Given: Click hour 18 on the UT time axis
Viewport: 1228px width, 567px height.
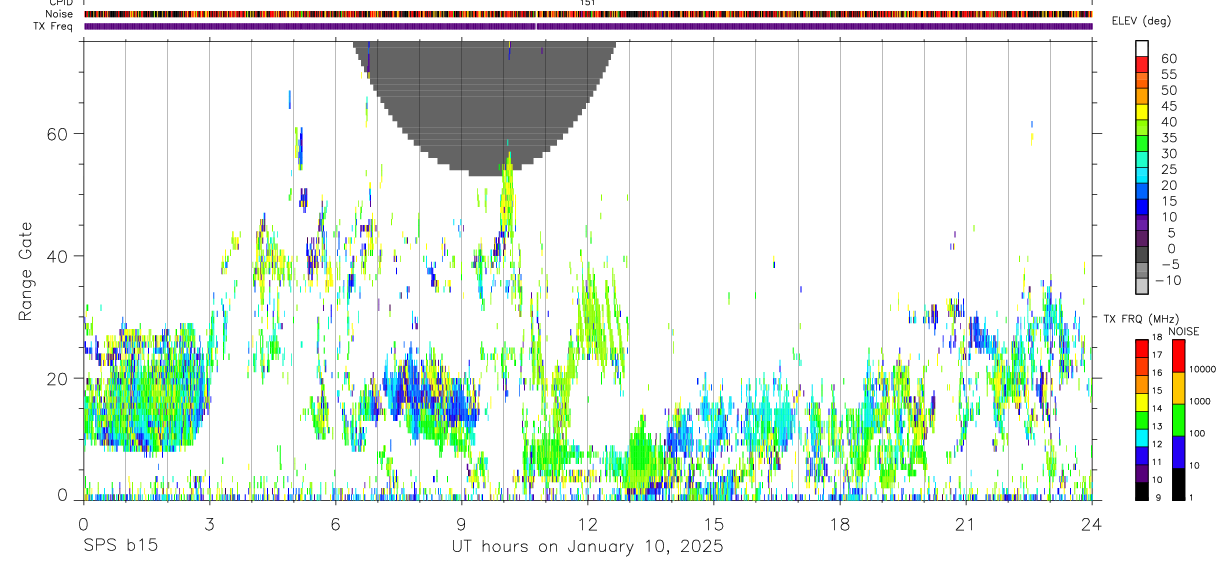Looking at the screenshot, I should [840, 524].
